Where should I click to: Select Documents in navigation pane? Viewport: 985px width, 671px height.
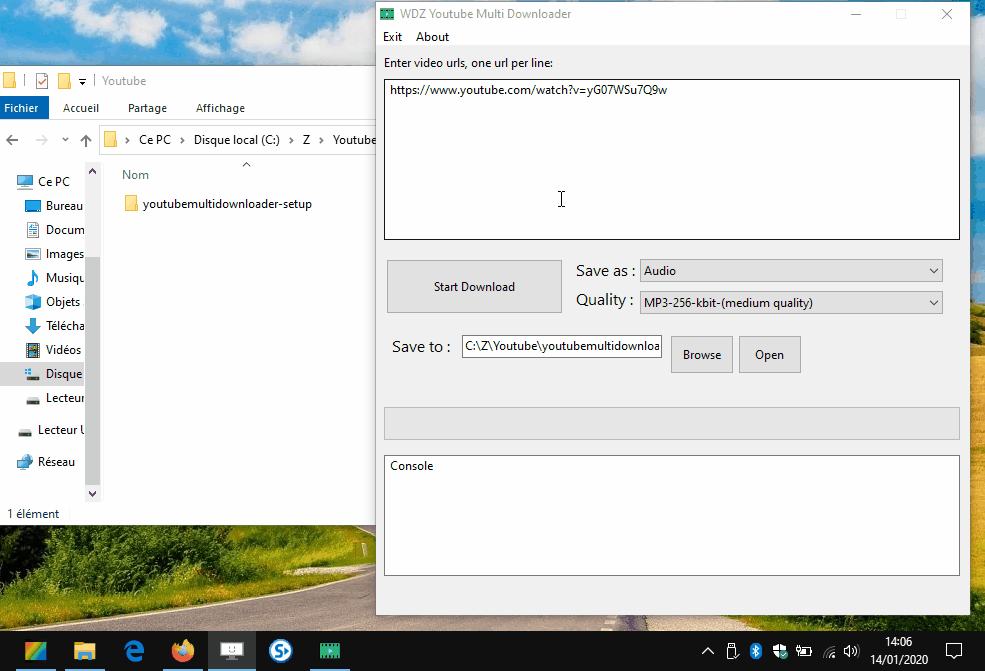pyautogui.click(x=53, y=230)
